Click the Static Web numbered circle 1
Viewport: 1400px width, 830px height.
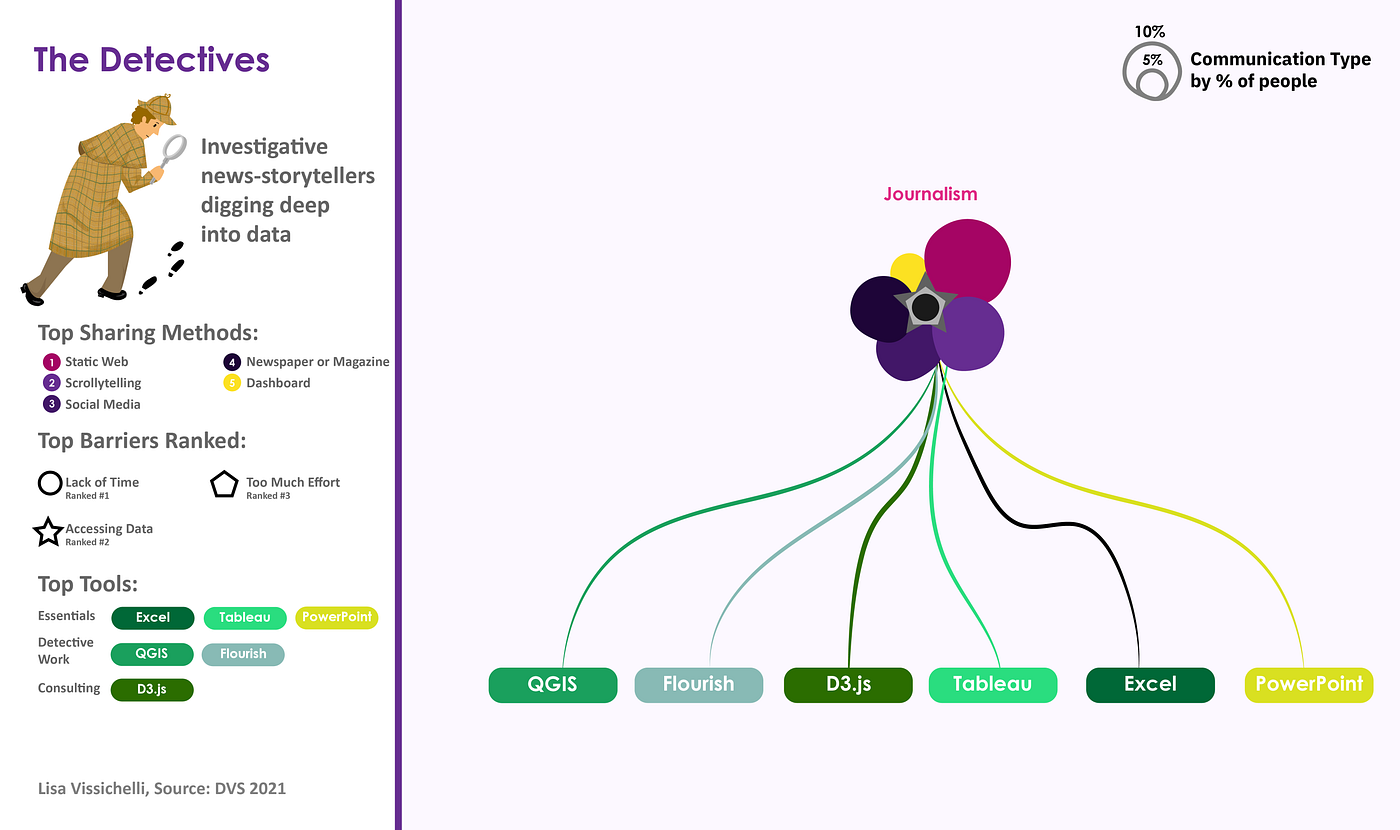coord(52,362)
